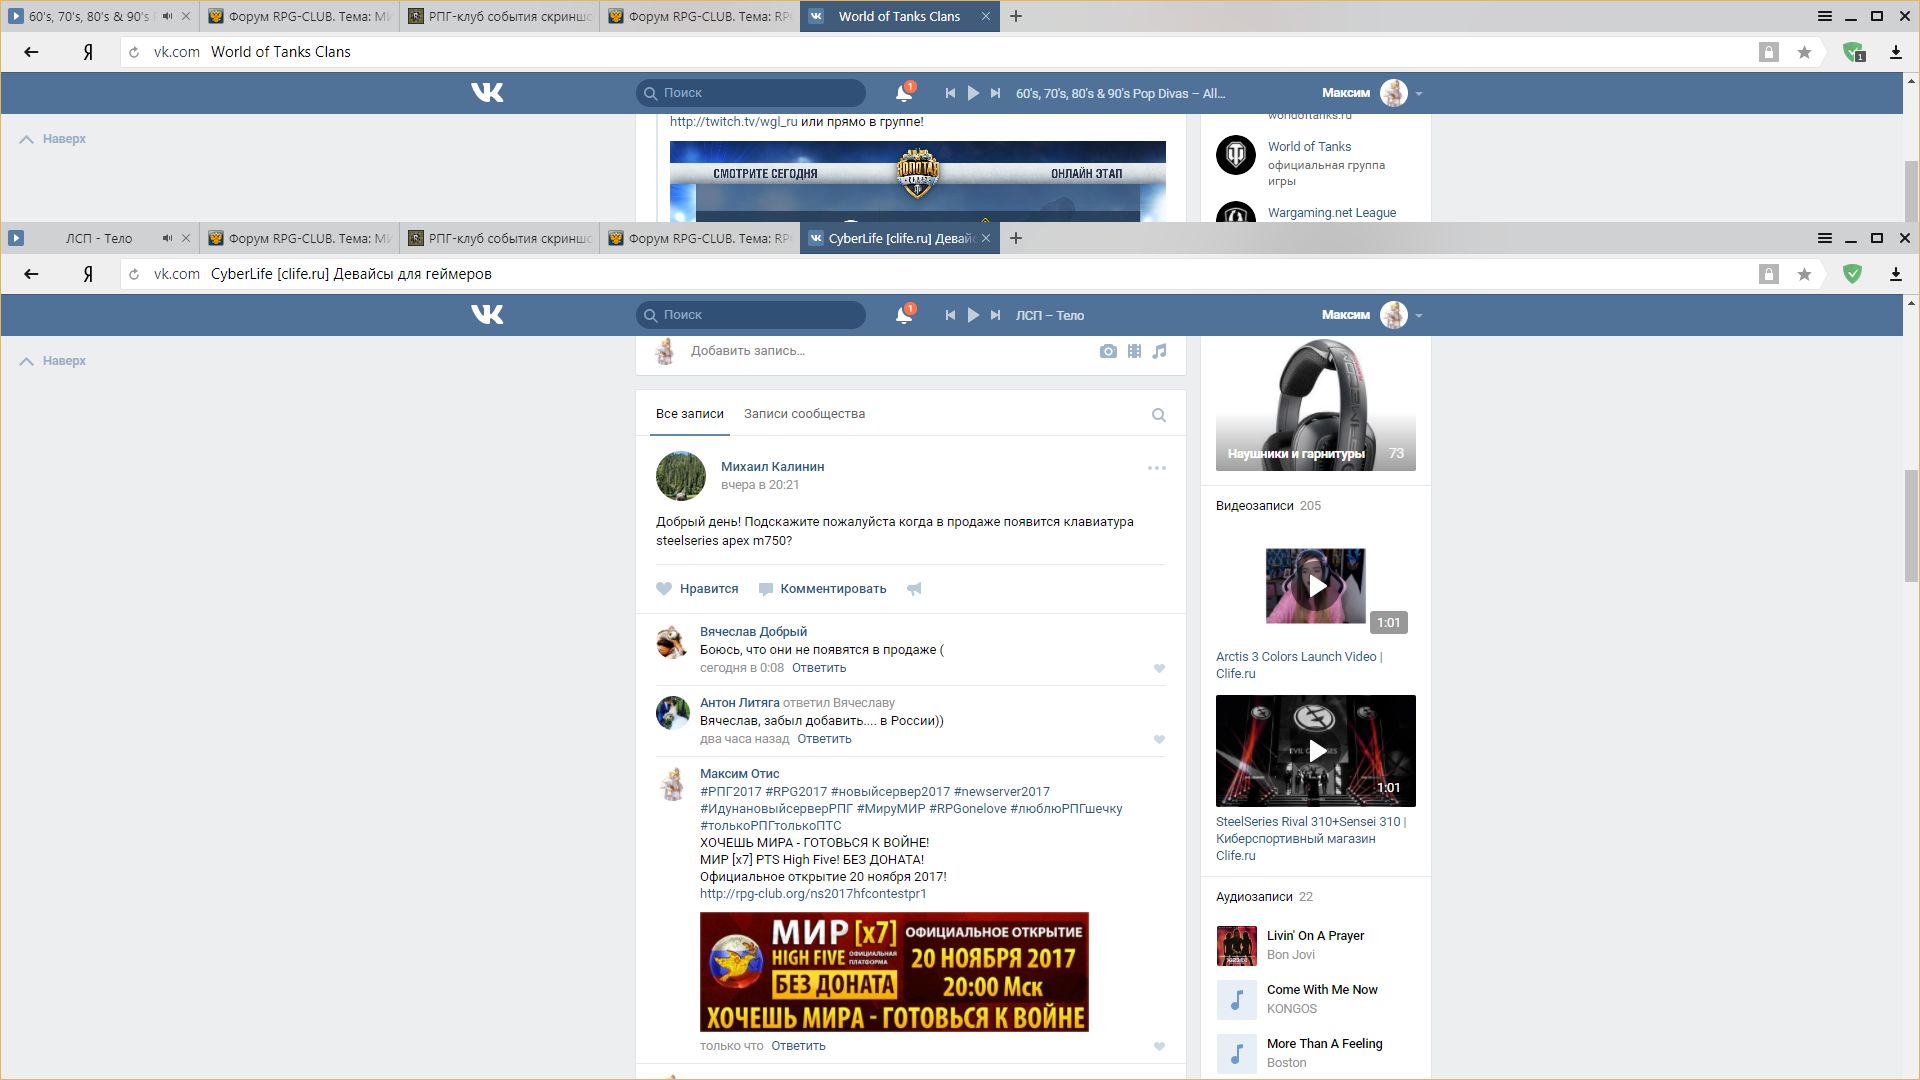This screenshot has width=1920, height=1080.
Task: Click the Наверх button in the back window
Action: [53, 139]
